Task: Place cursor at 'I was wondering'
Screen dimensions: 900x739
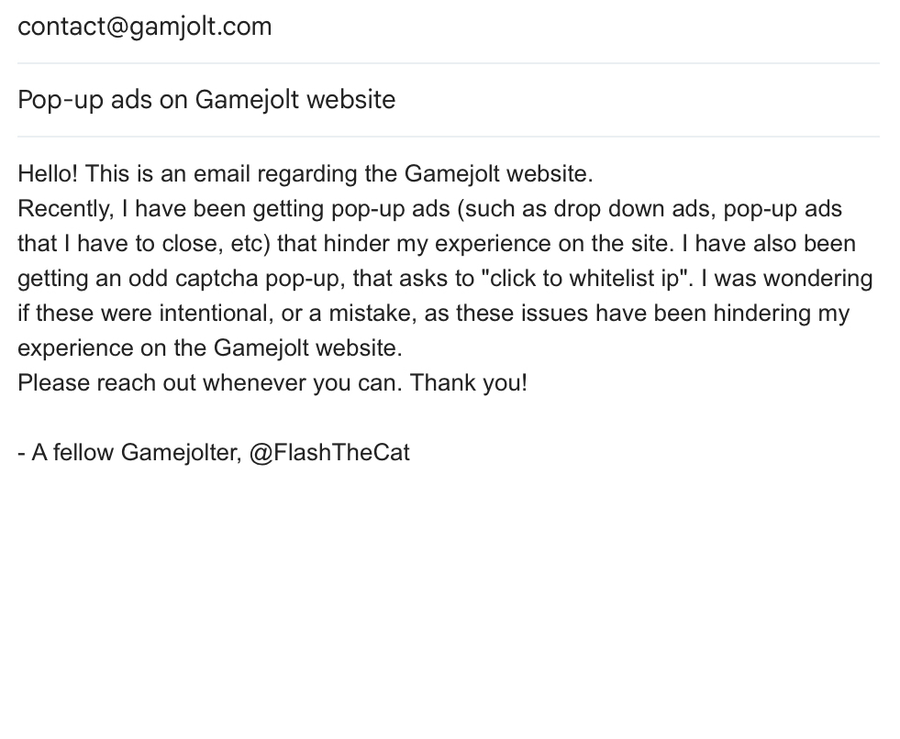Action: 787,278
